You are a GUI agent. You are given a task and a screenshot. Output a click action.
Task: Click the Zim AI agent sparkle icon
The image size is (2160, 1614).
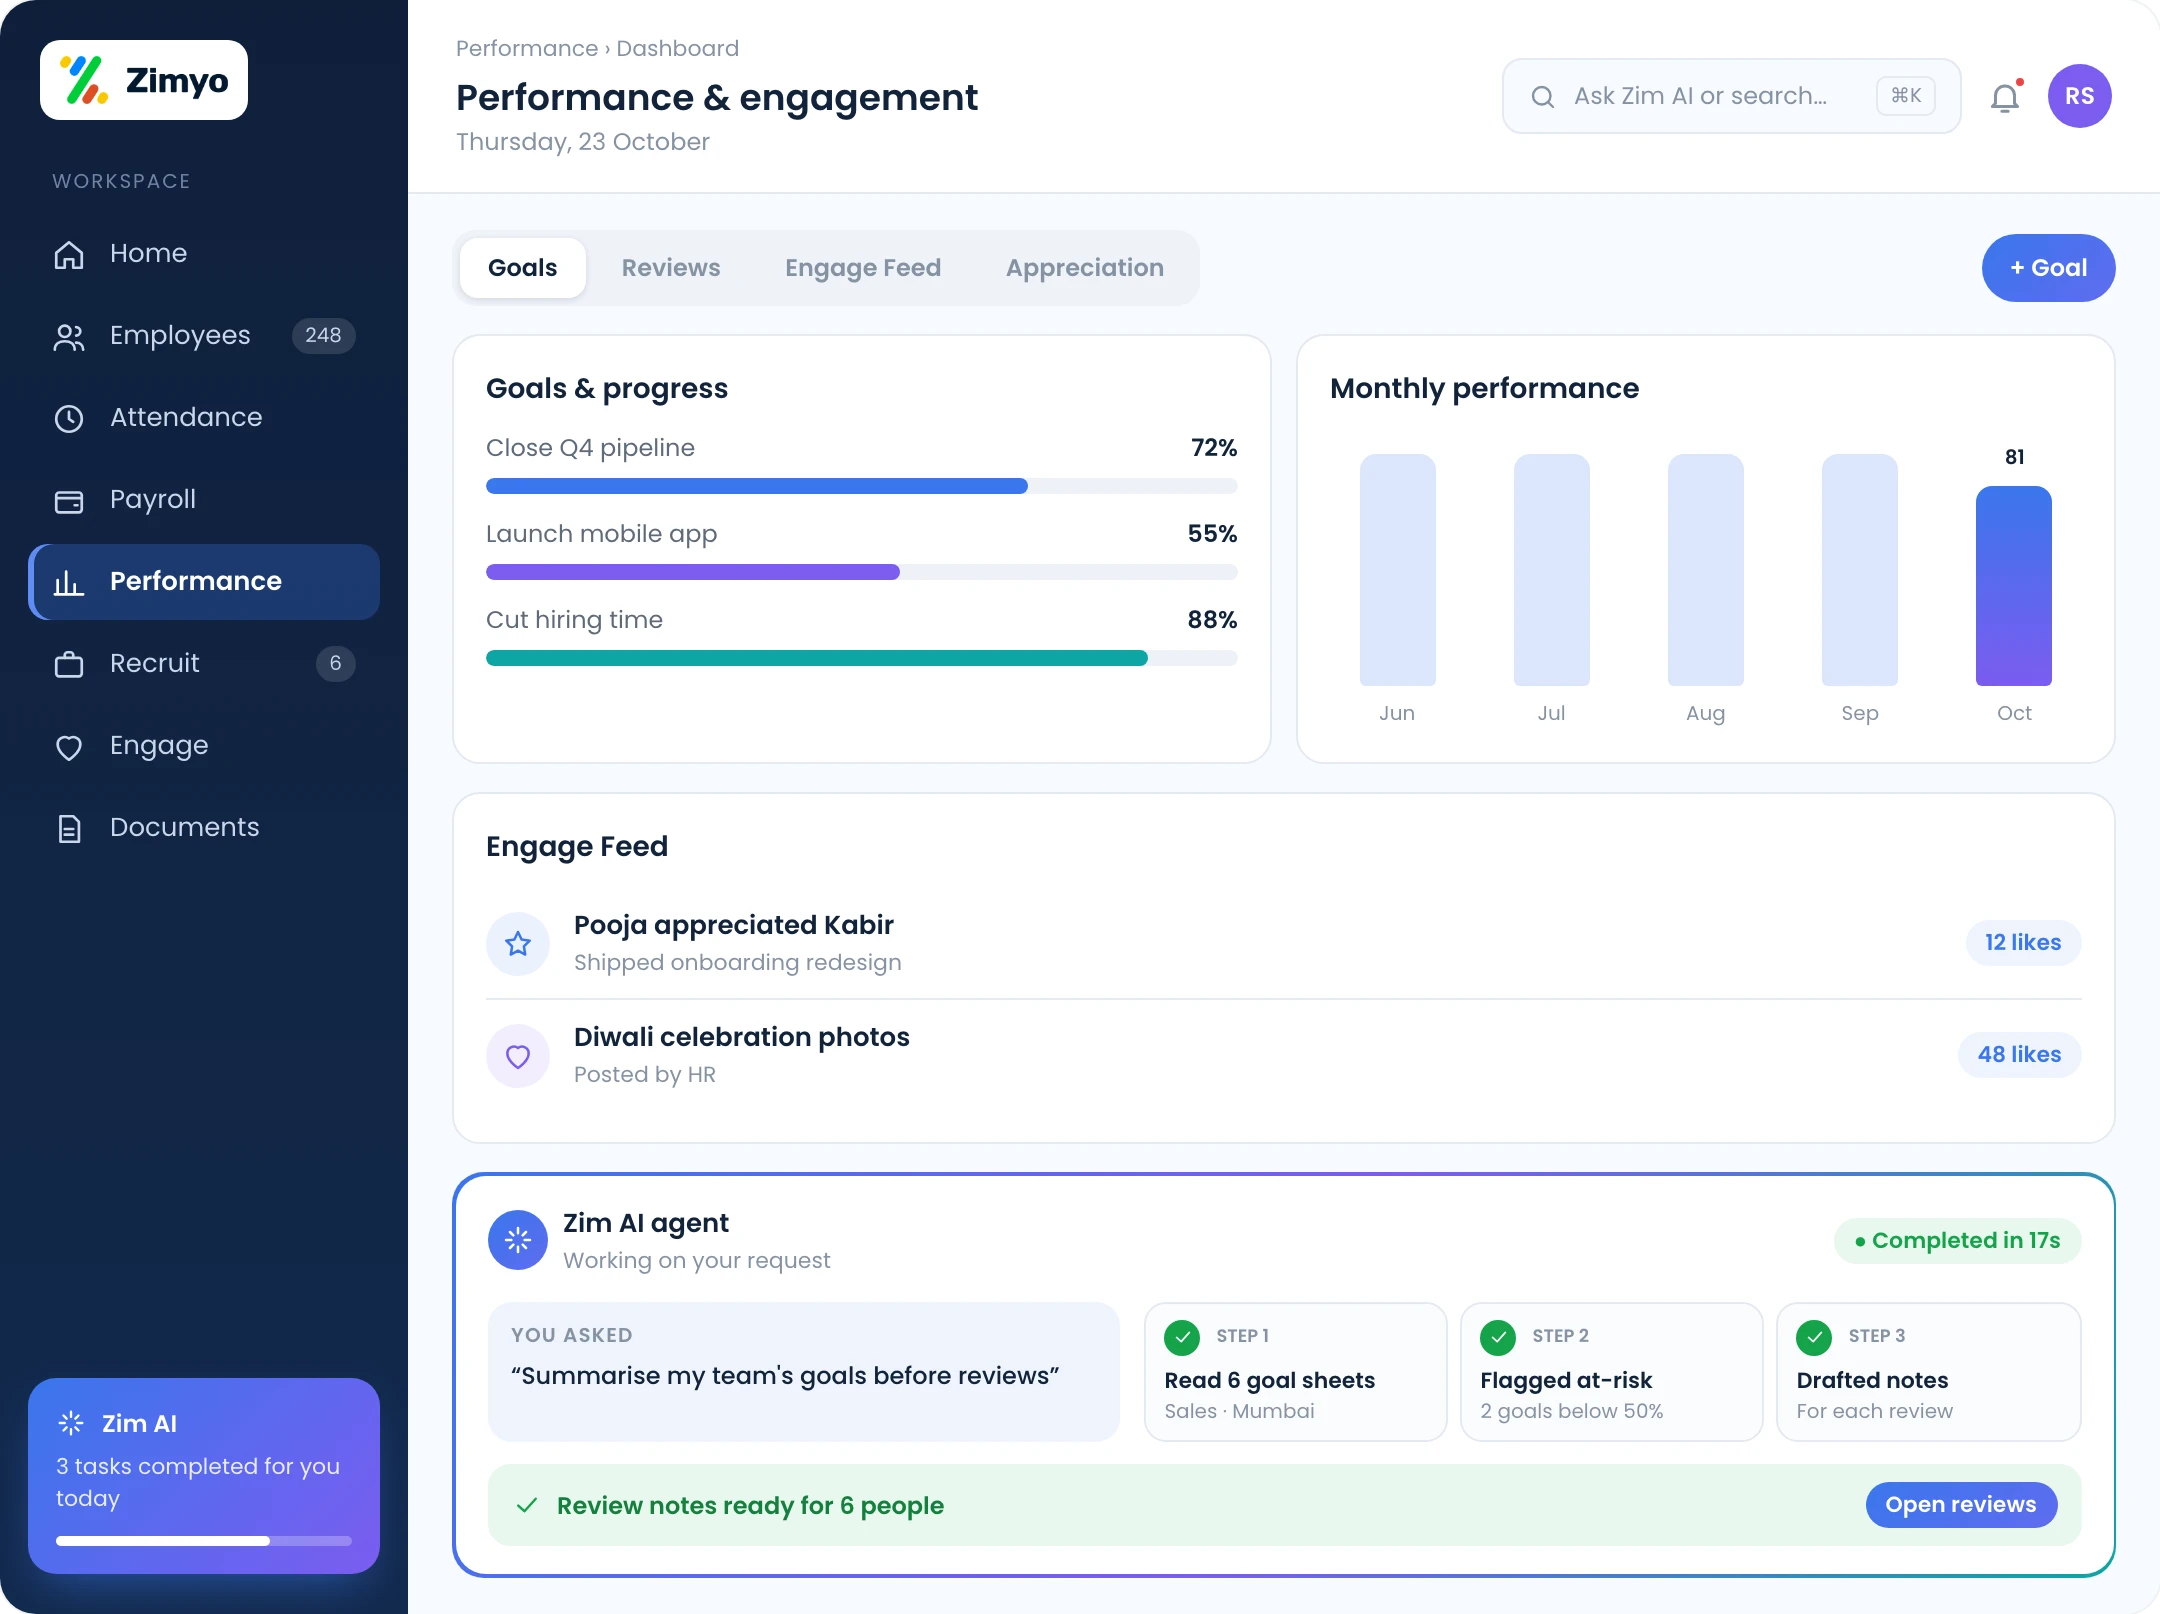[518, 1241]
